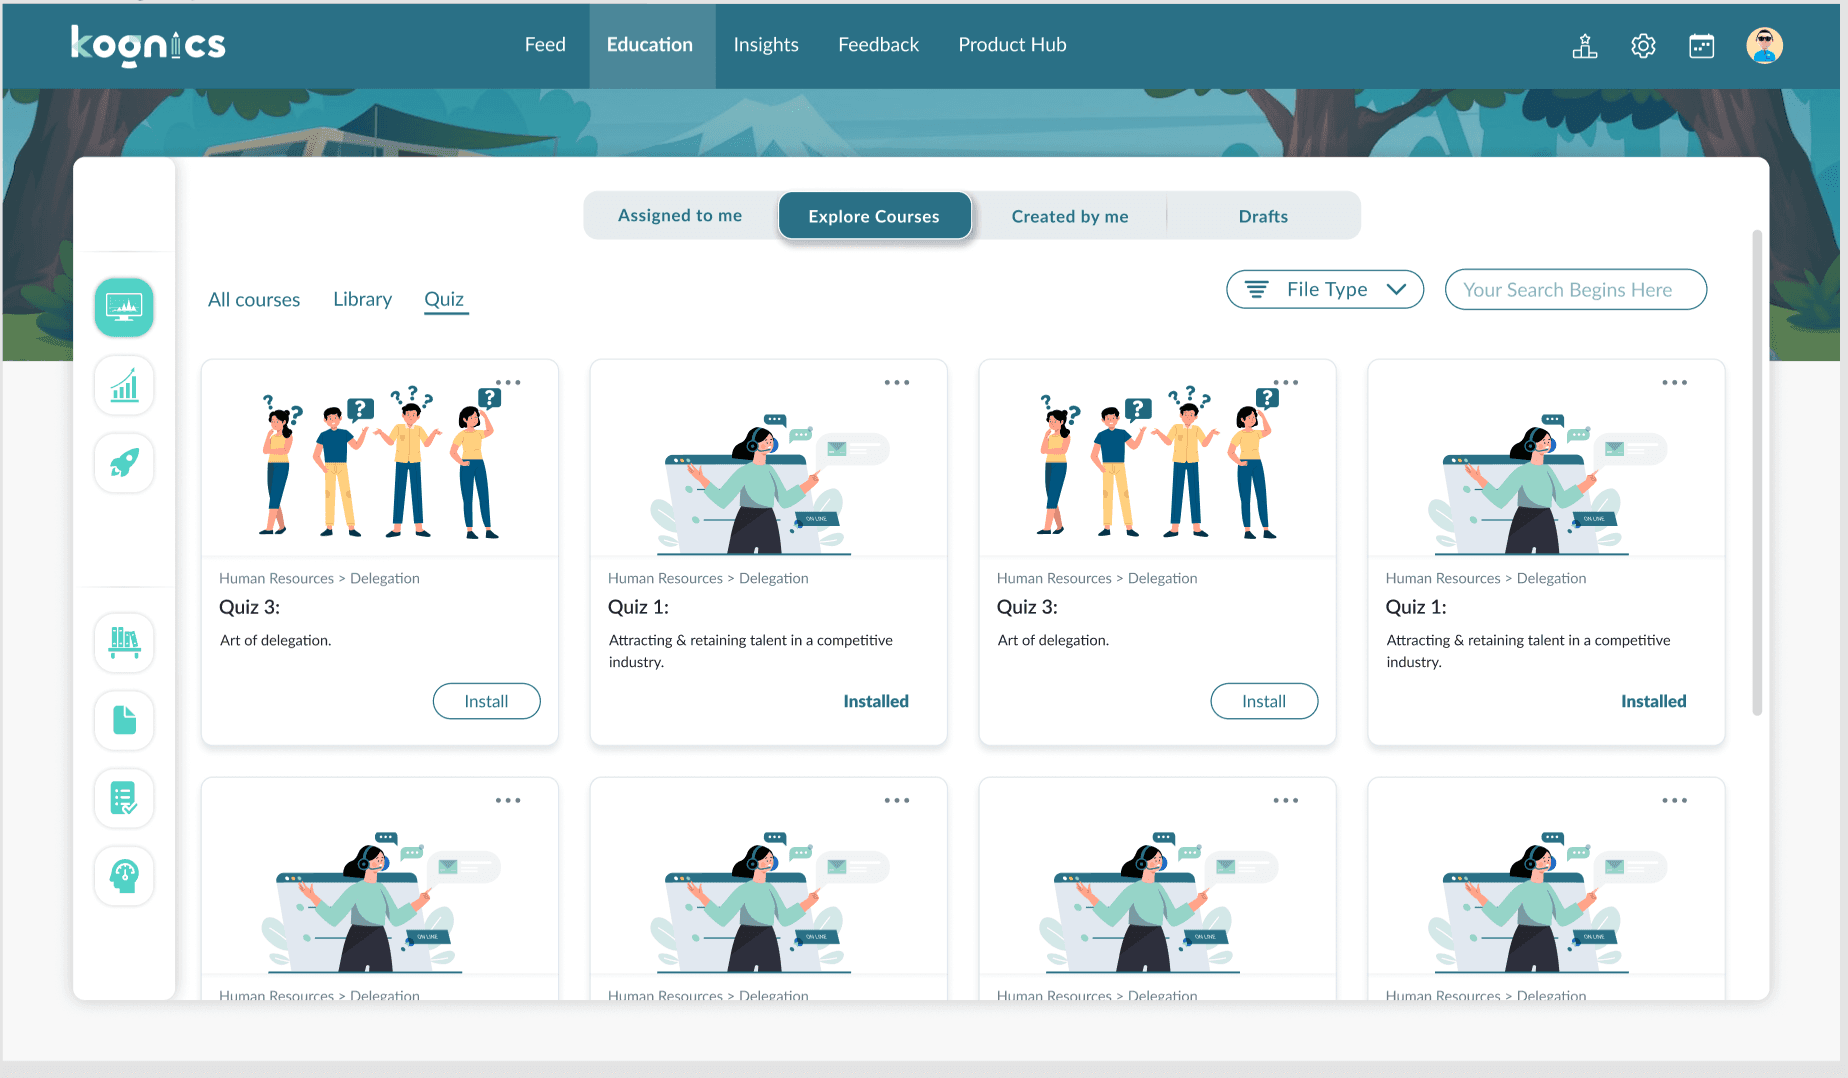Image resolution: width=1848 pixels, height=1078 pixels.
Task: Open settings gear icon in top bar
Action: (x=1643, y=46)
